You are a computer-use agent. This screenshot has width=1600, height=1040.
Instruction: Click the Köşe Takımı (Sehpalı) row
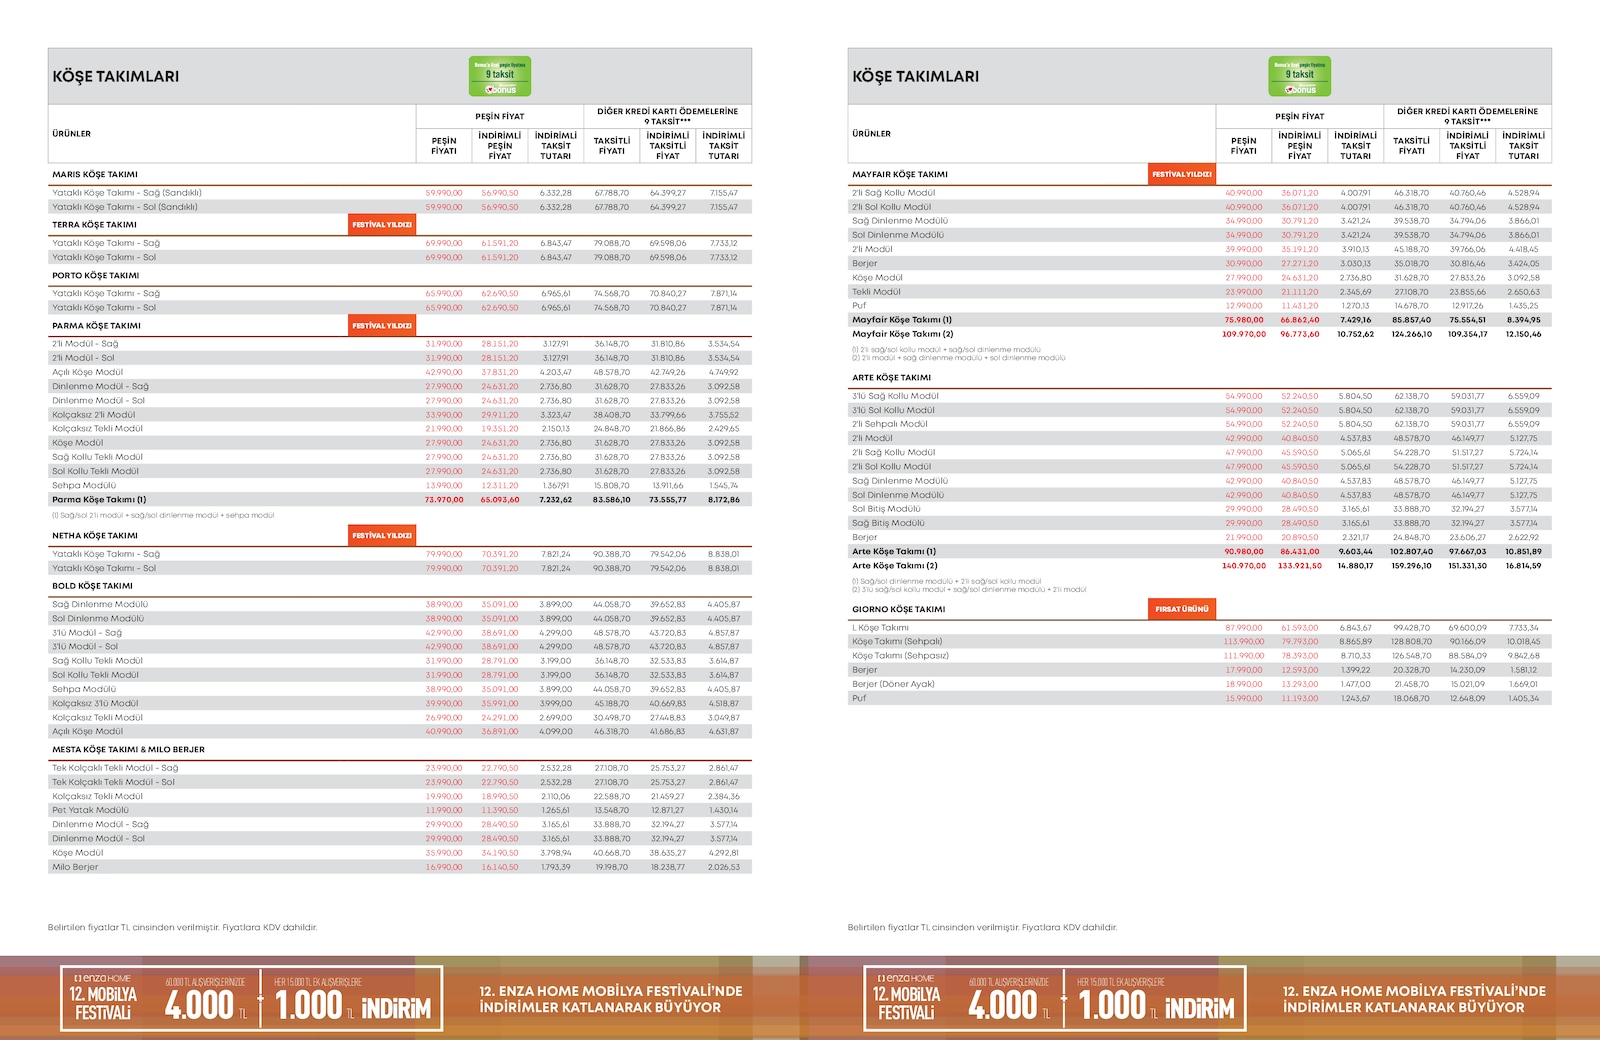coord(1200,642)
